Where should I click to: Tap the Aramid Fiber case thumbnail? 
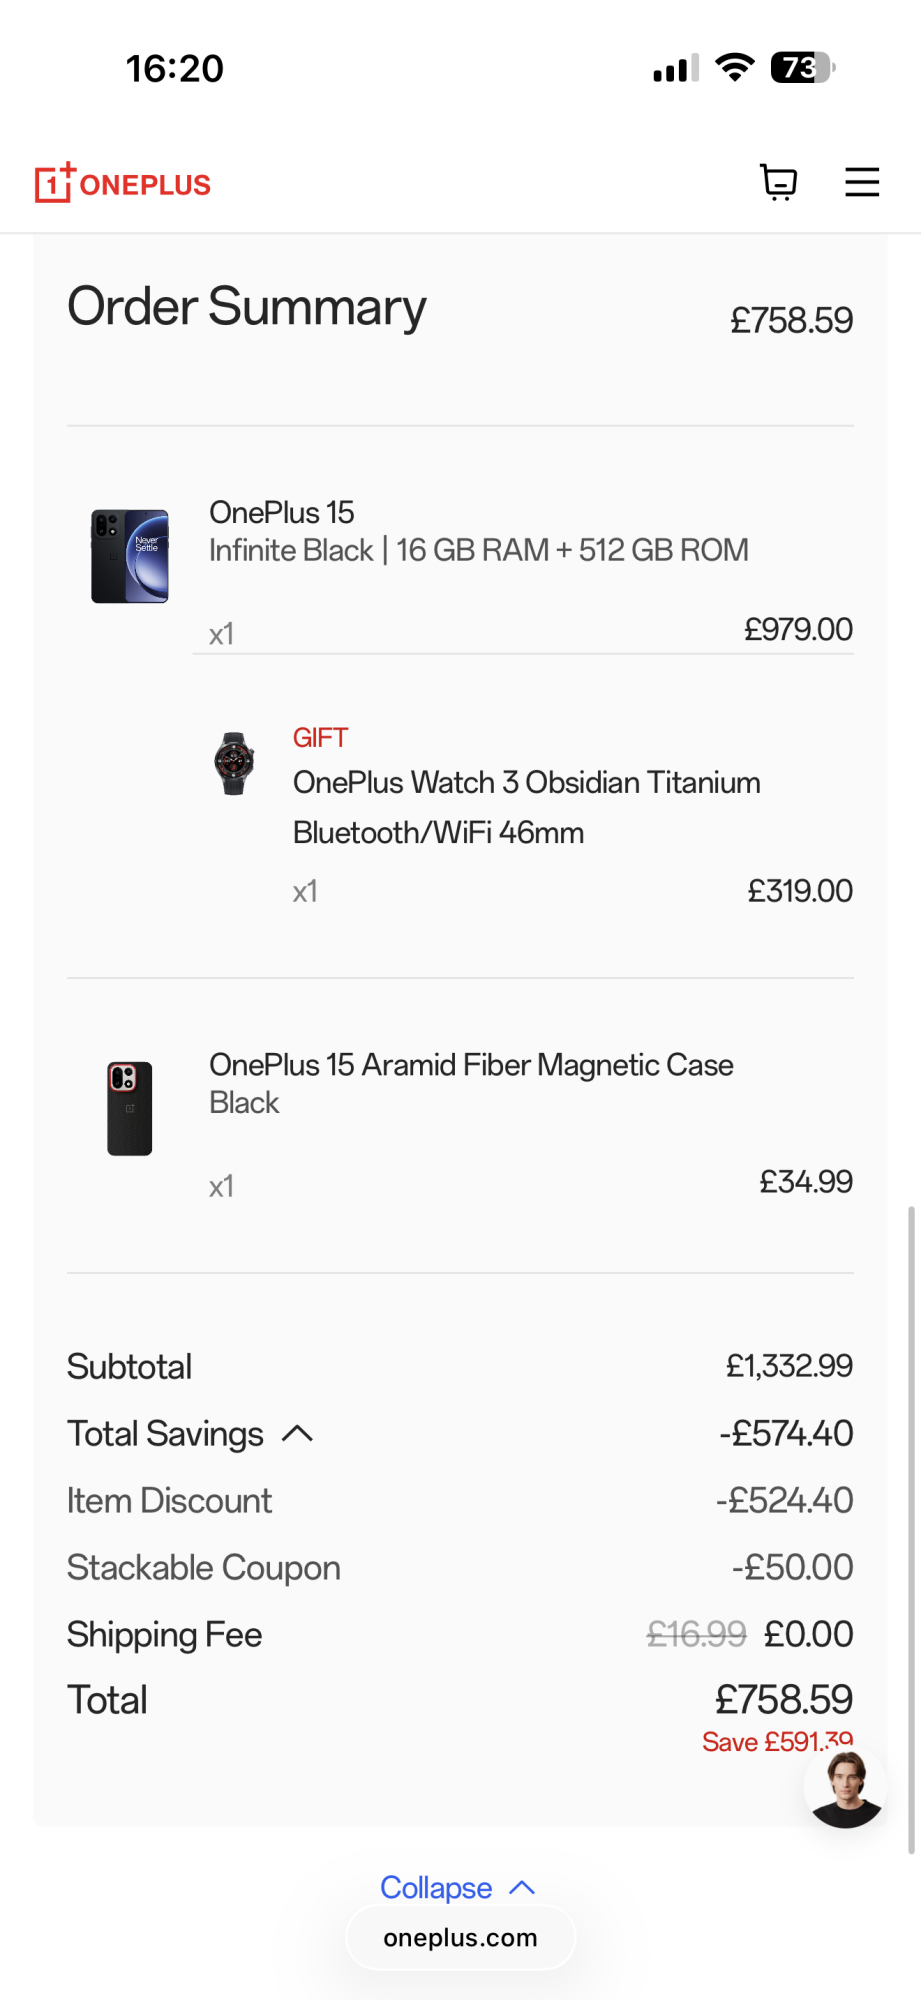click(x=130, y=1108)
